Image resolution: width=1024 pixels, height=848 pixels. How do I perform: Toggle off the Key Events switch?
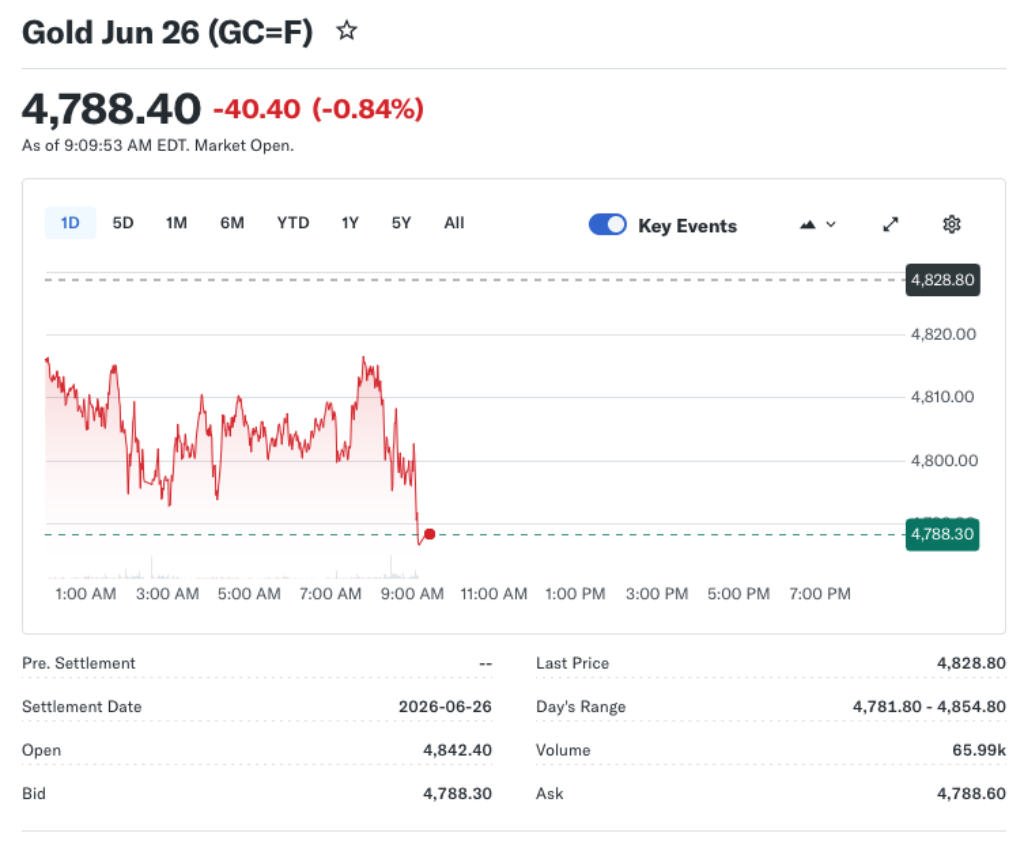pos(607,225)
